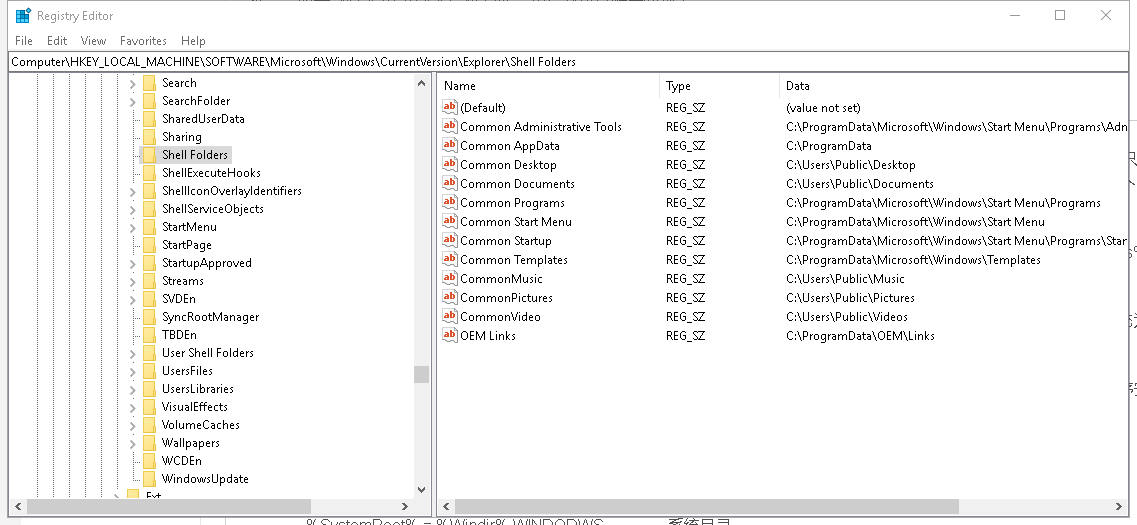Expand the Search key

[x=133, y=83]
